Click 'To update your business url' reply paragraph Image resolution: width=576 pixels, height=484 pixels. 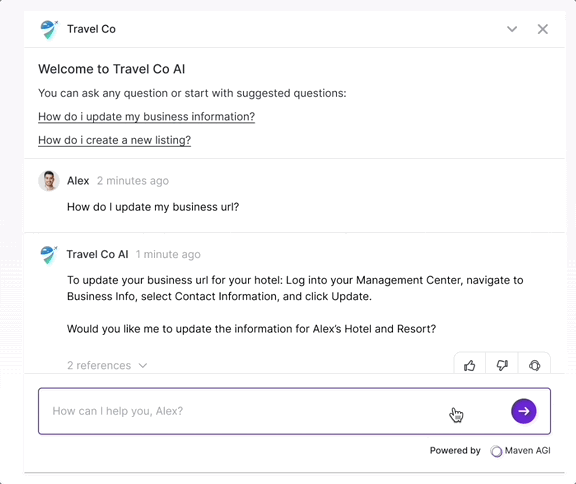(x=295, y=288)
